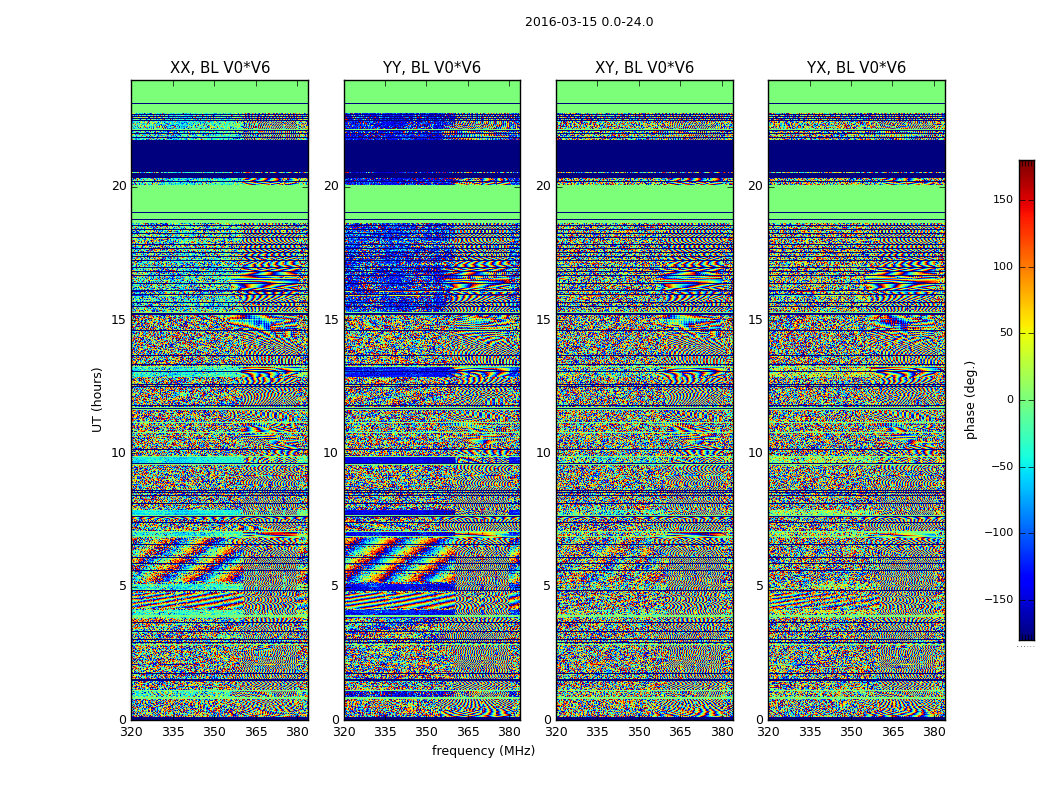Viewport: 1050px width, 800px height.
Task: Click the phase colorbar gradient
Action: [x=1027, y=400]
